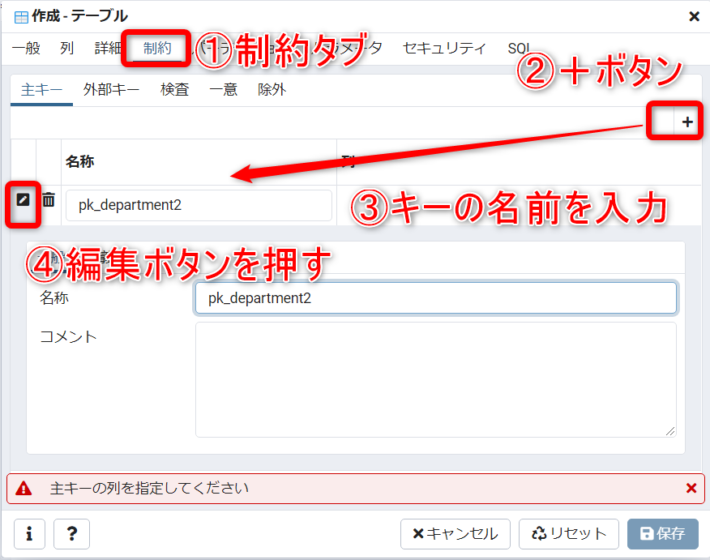This screenshot has height=560, width=710.
Task: Switch to the 一般 tab
Action: [26, 48]
